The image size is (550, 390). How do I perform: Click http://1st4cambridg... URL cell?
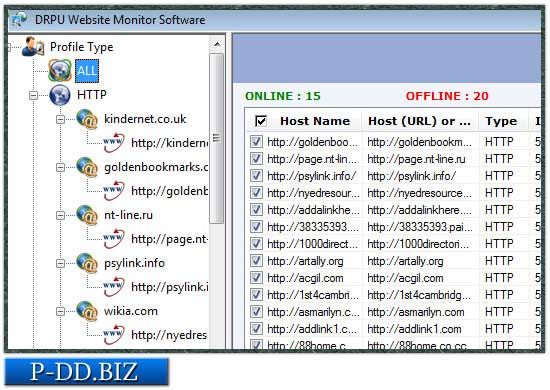tap(419, 295)
